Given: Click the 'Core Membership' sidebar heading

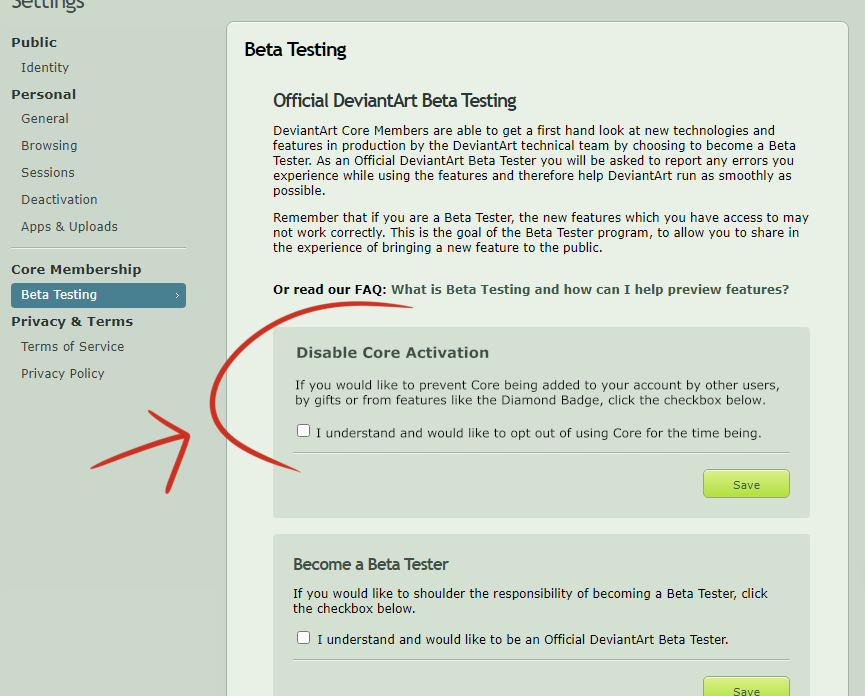Looking at the screenshot, I should (76, 270).
